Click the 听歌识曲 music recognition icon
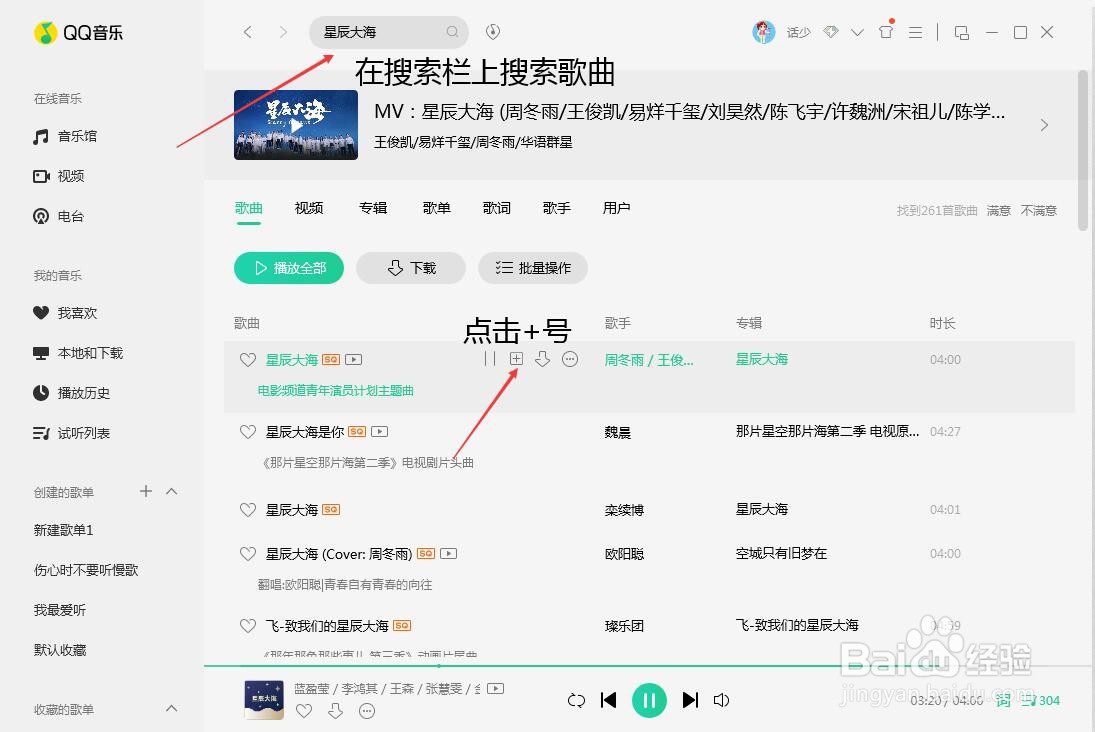This screenshot has width=1095, height=732. click(x=492, y=31)
